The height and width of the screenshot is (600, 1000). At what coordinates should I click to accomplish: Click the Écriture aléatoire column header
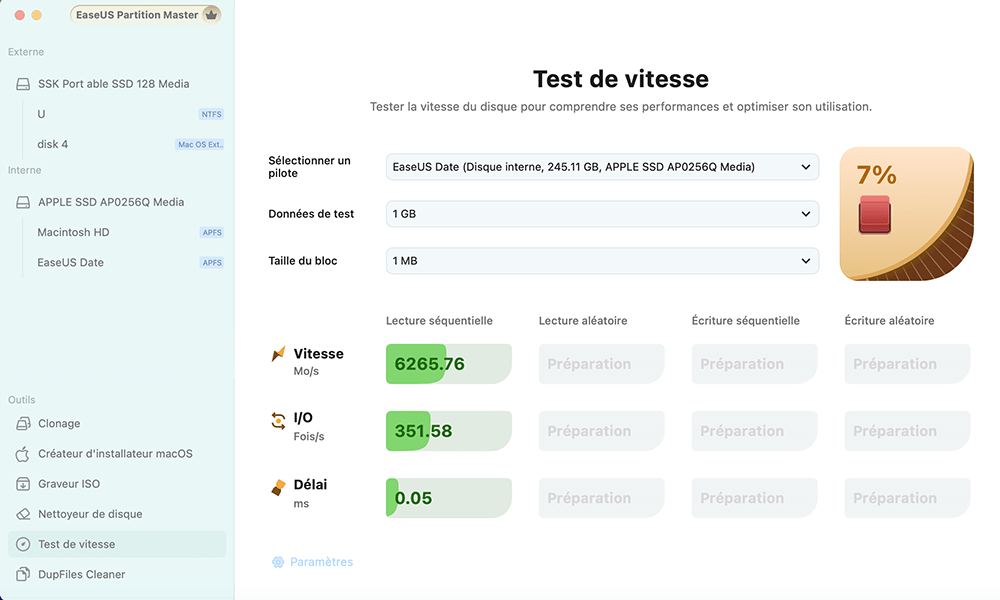point(889,321)
